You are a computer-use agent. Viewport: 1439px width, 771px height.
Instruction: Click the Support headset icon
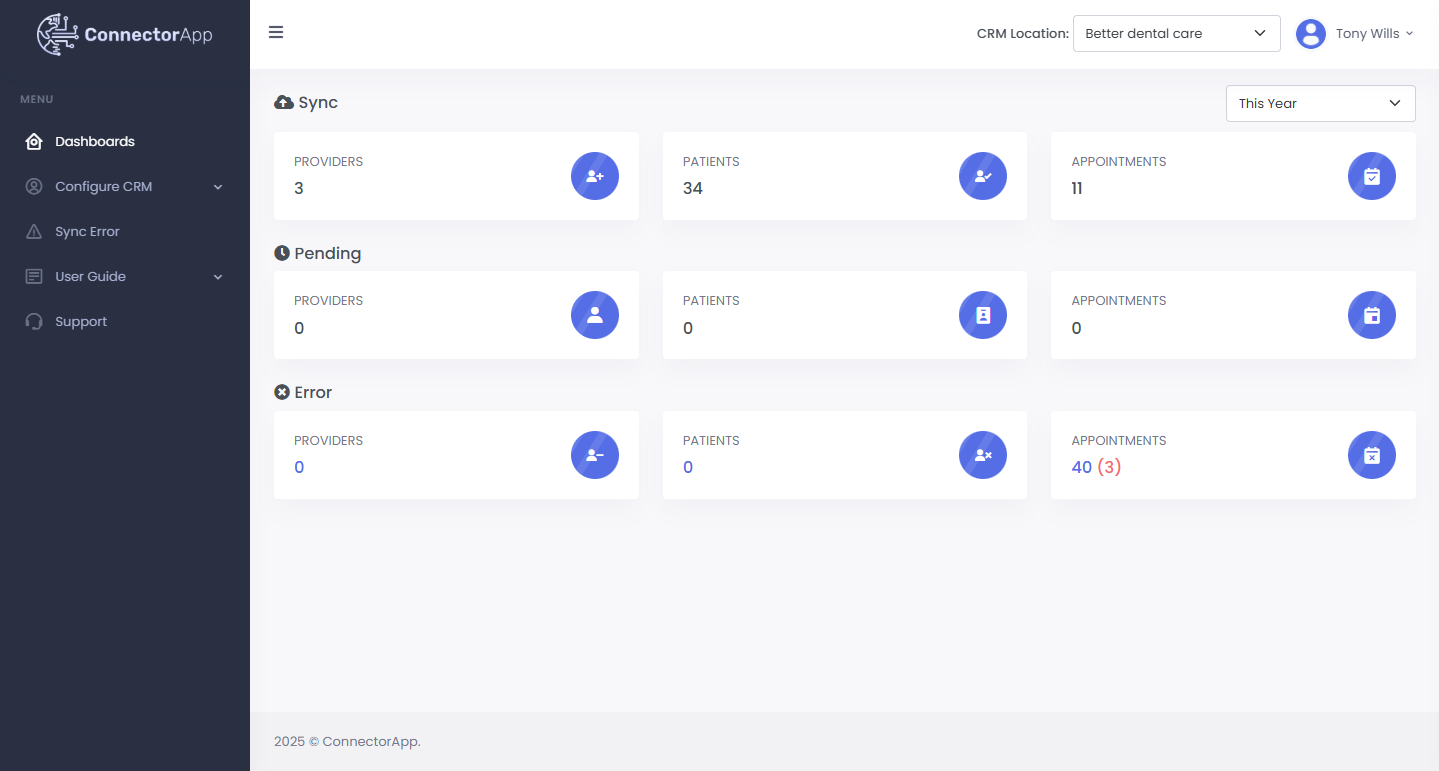pos(34,321)
